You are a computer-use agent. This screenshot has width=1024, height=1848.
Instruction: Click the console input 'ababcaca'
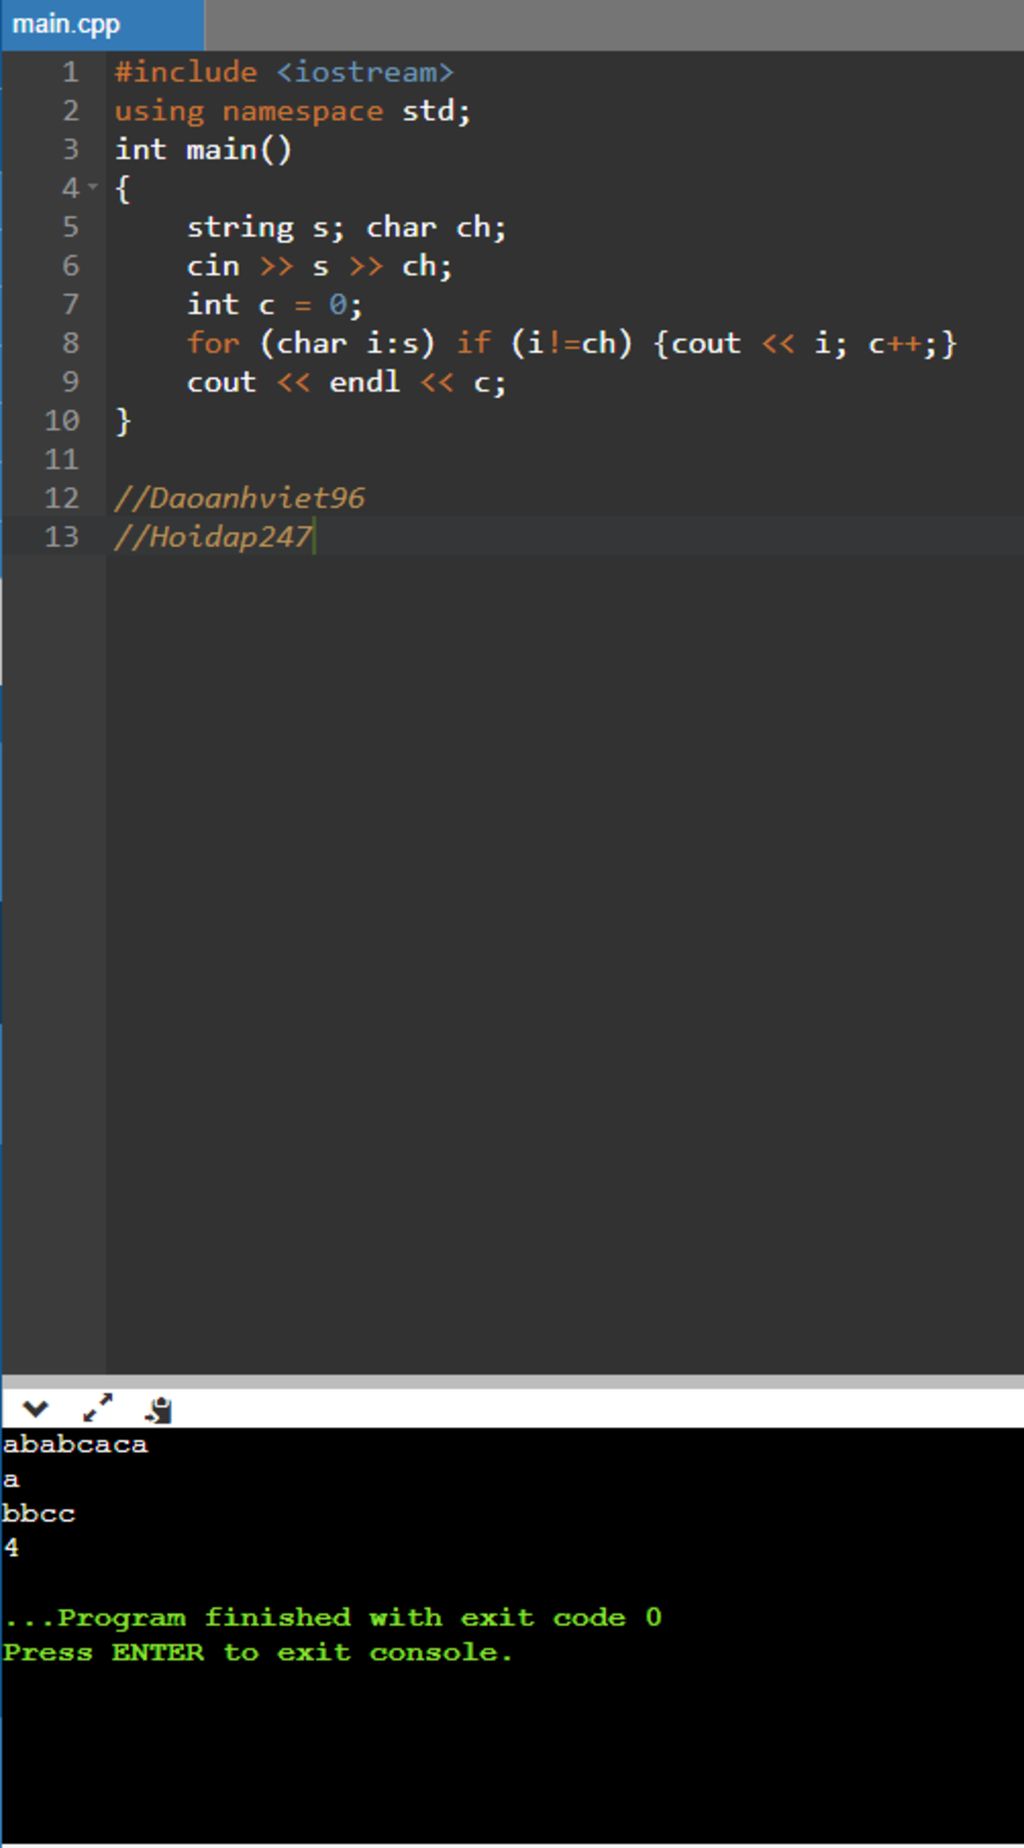[x=75, y=1444]
